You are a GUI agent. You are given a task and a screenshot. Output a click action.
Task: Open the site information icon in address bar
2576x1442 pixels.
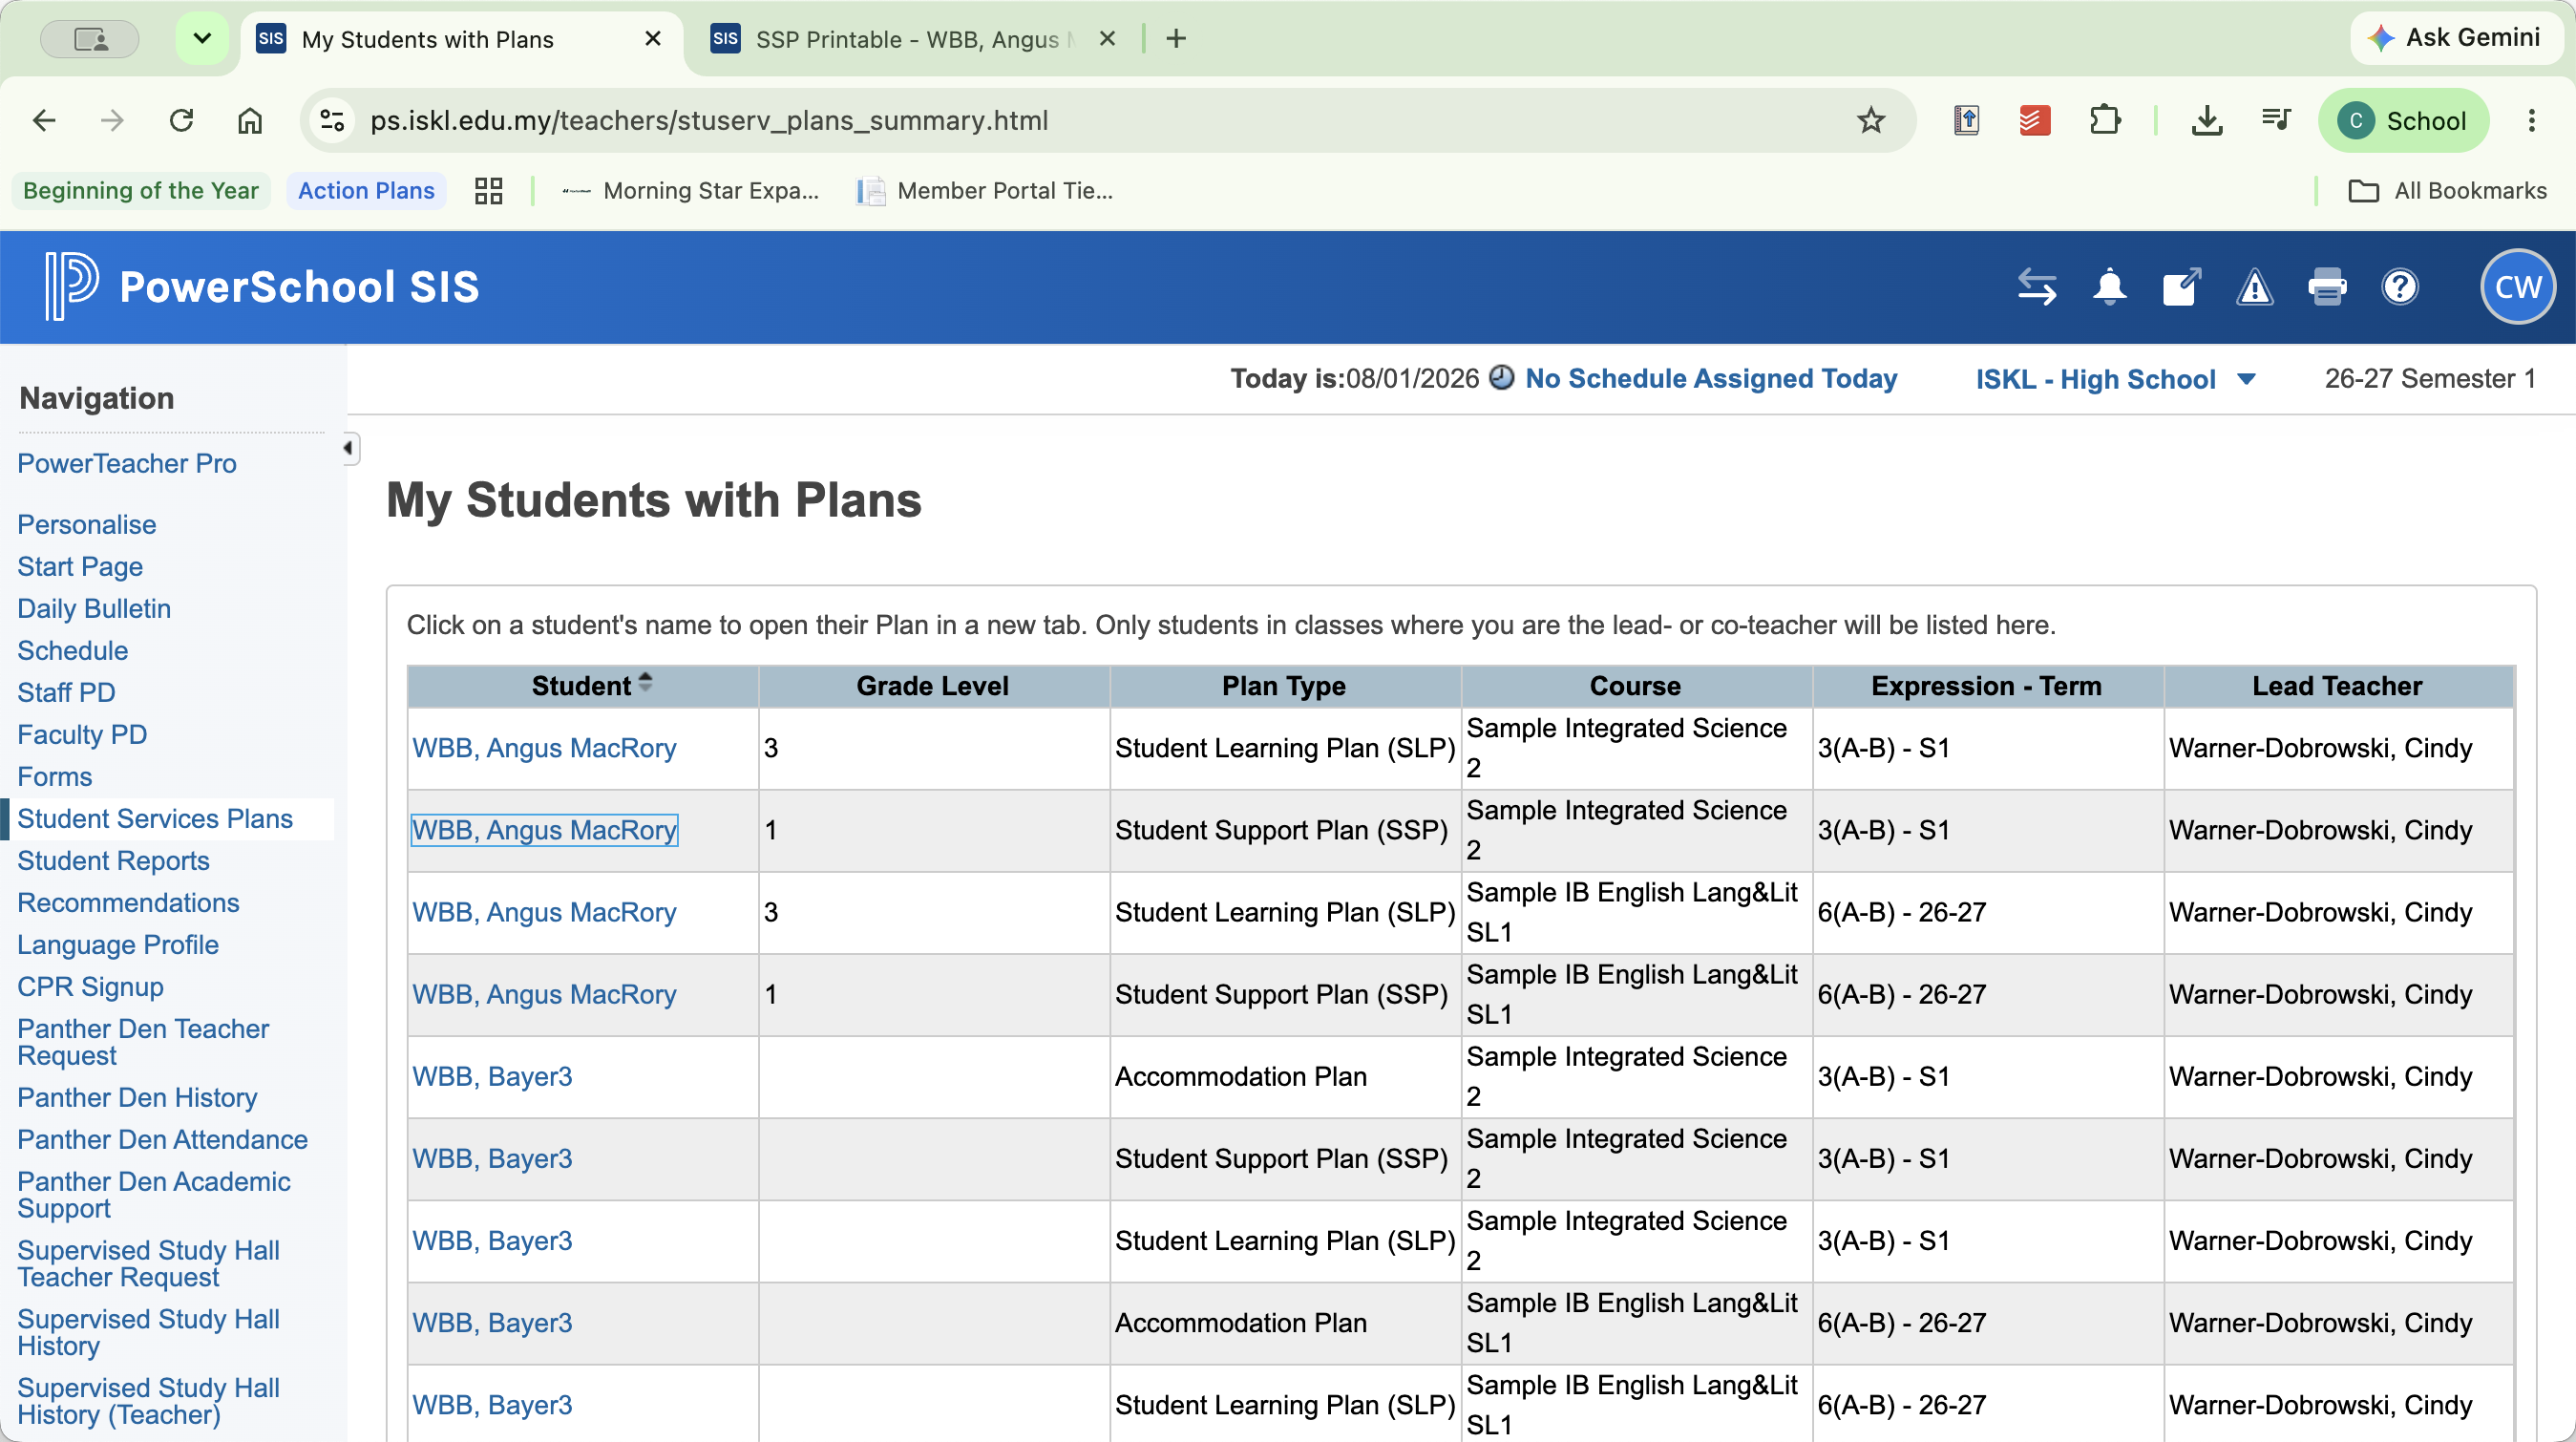coord(332,121)
